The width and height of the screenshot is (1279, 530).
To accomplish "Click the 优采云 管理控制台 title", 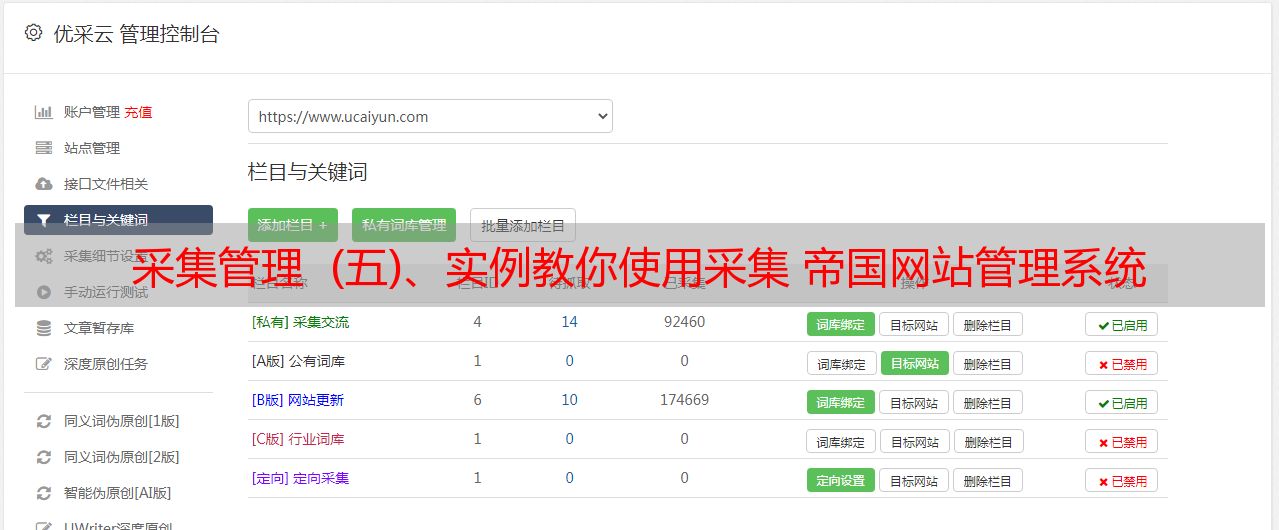I will (x=137, y=34).
